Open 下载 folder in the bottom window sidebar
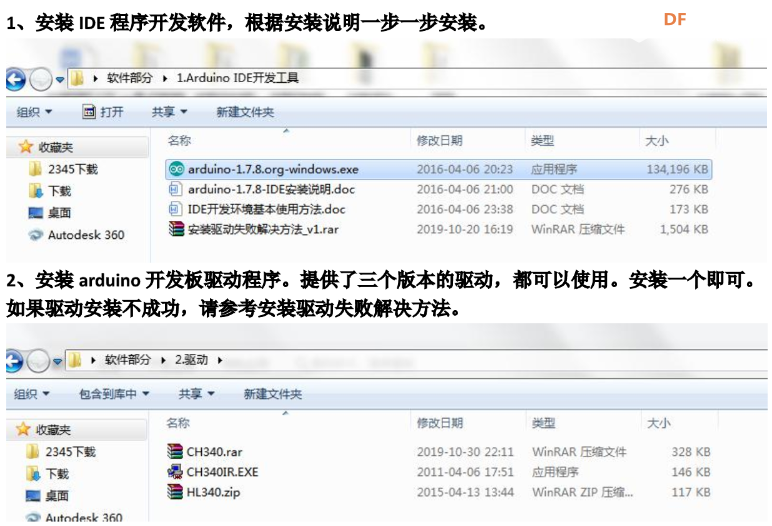772x526 pixels. pos(47,474)
